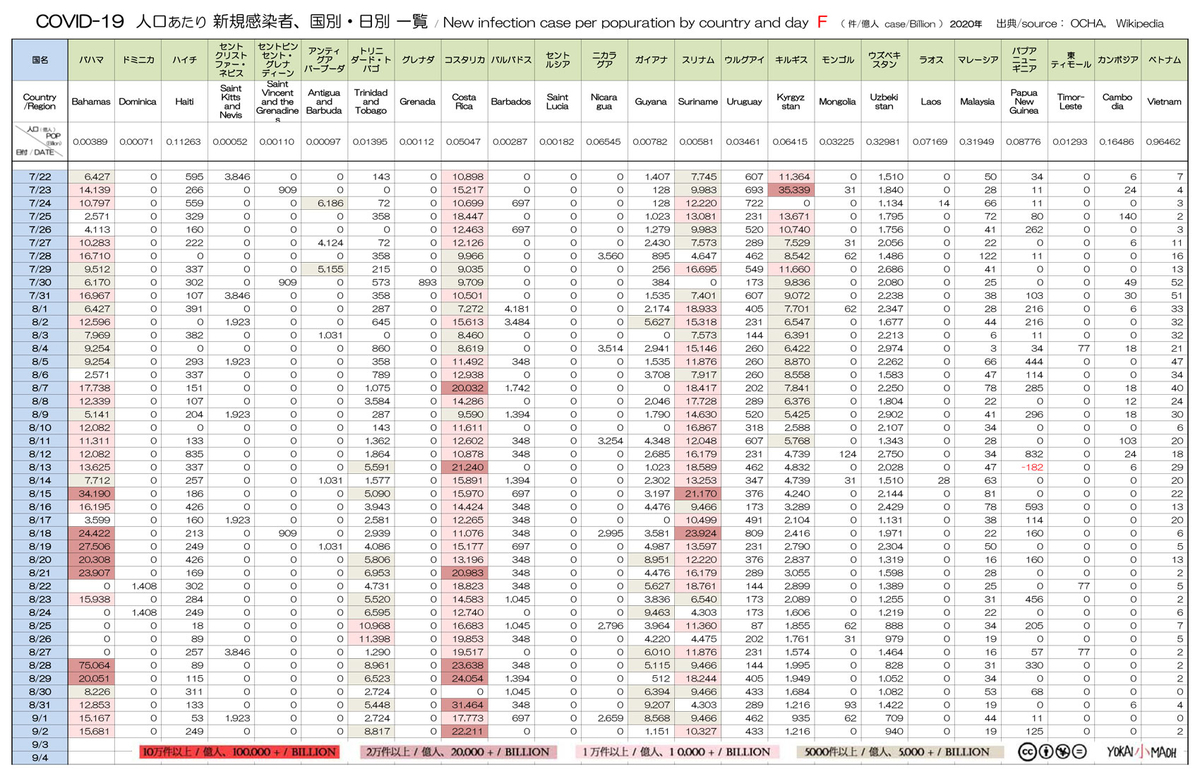Click population value 0.11263
This screenshot has width=1200, height=772.
184,142
